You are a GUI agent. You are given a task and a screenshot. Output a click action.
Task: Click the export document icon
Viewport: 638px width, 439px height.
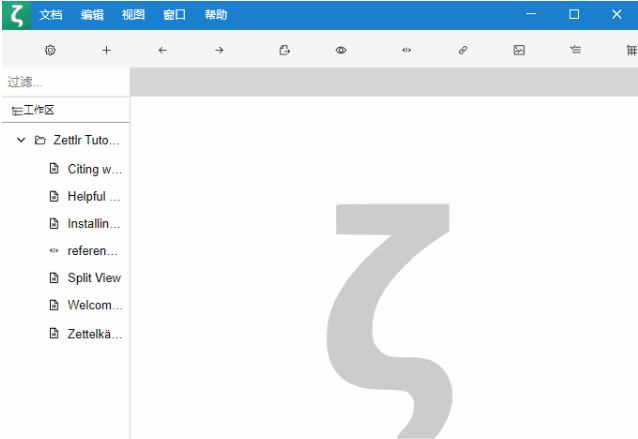285,50
